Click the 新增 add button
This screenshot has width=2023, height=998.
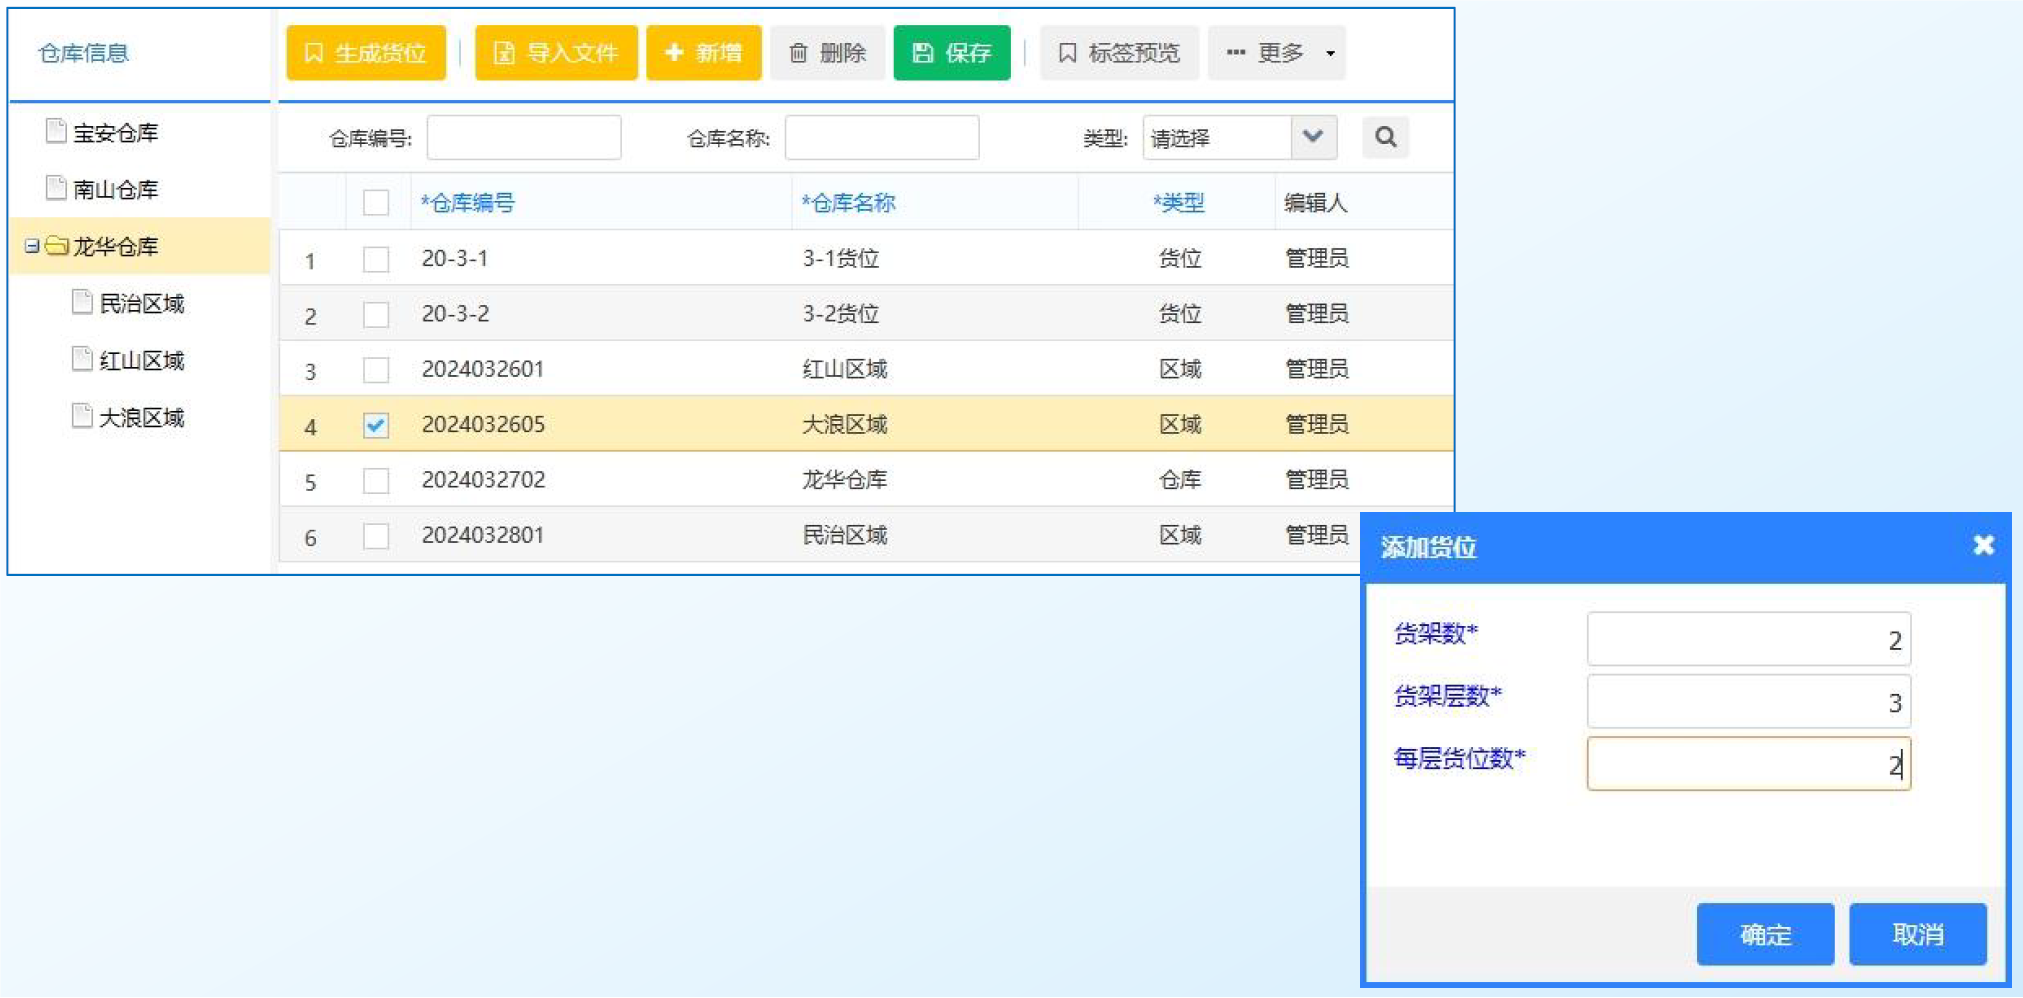coord(703,53)
